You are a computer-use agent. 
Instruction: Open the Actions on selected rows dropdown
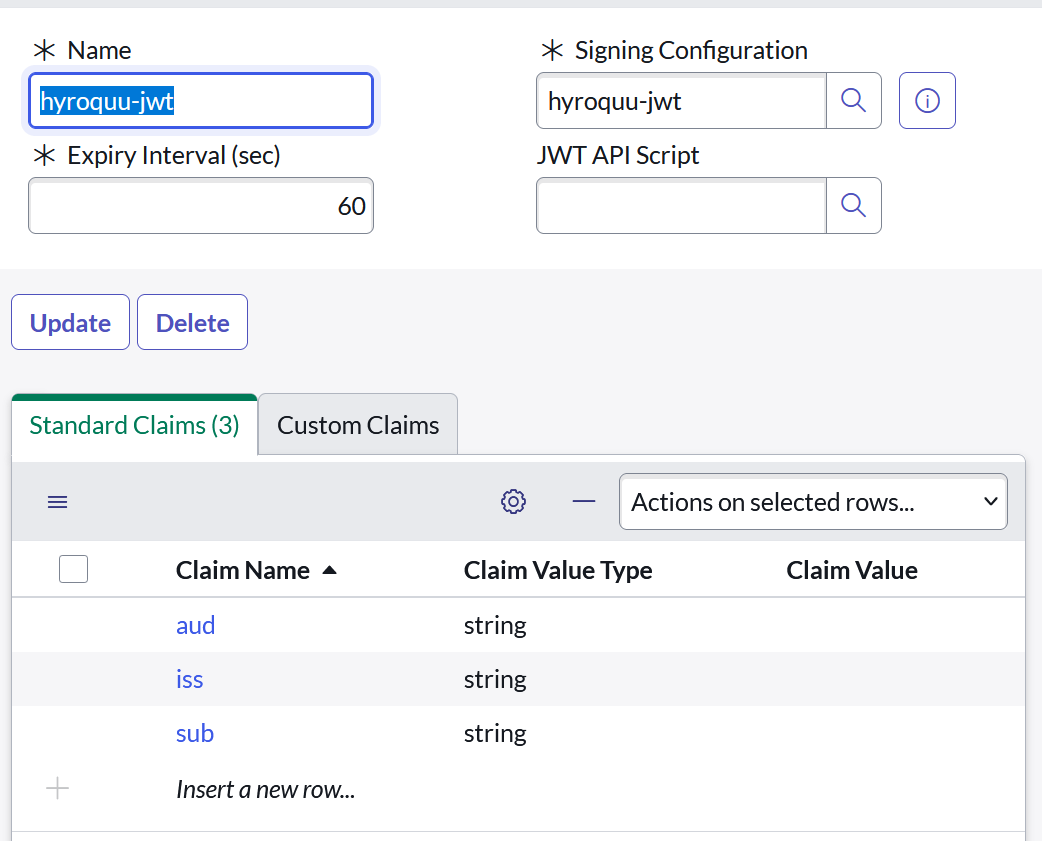pos(812,501)
